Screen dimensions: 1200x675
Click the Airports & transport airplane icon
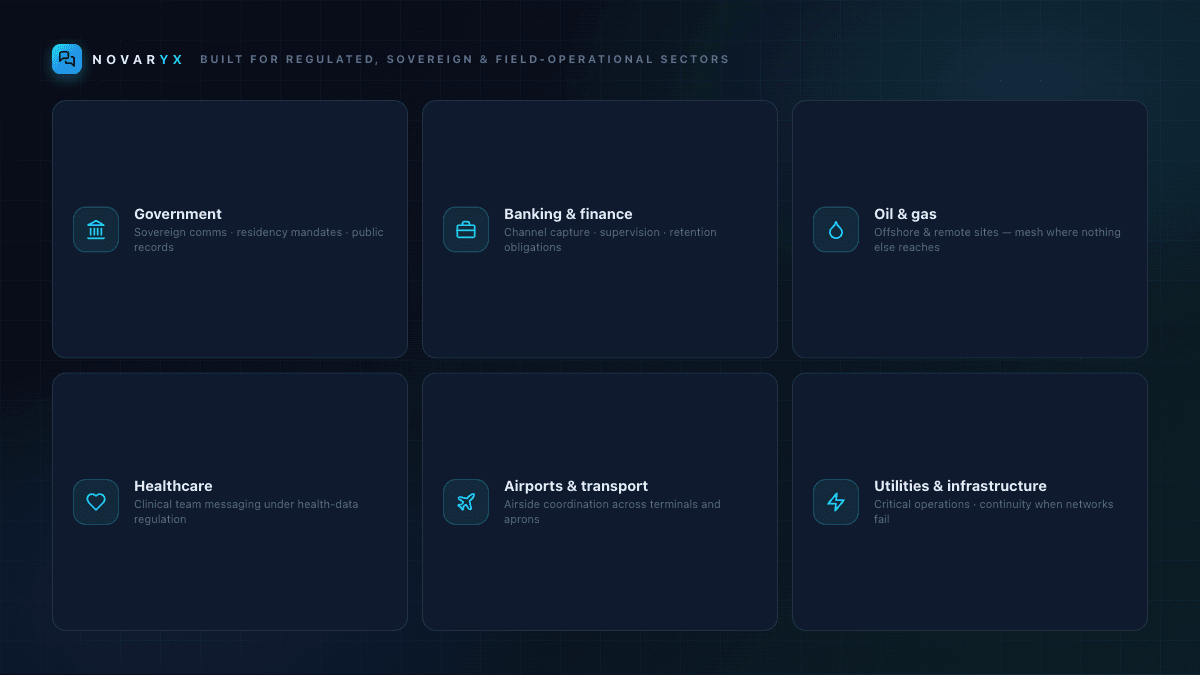coord(466,502)
